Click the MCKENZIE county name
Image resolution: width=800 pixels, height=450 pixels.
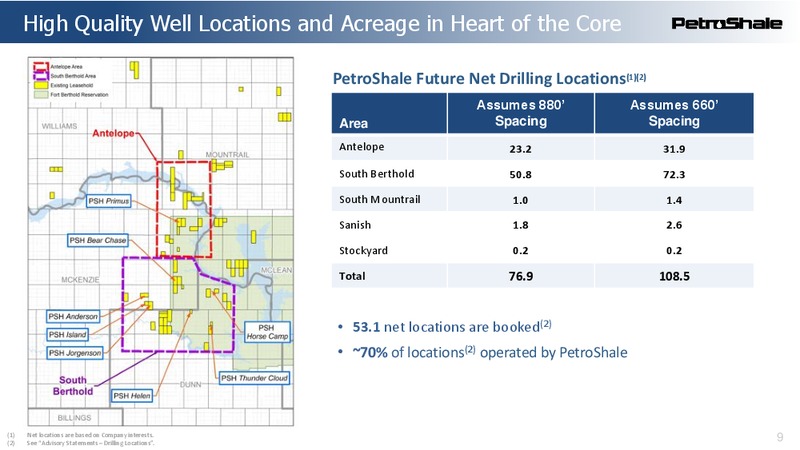tap(80, 280)
